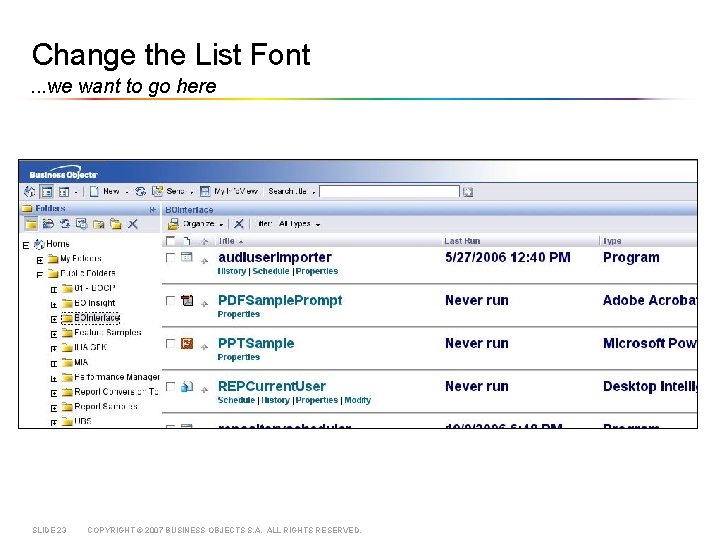Check the PDFSamplePrompt row checkbox
Viewport: 720px width, 540px height.
170,301
